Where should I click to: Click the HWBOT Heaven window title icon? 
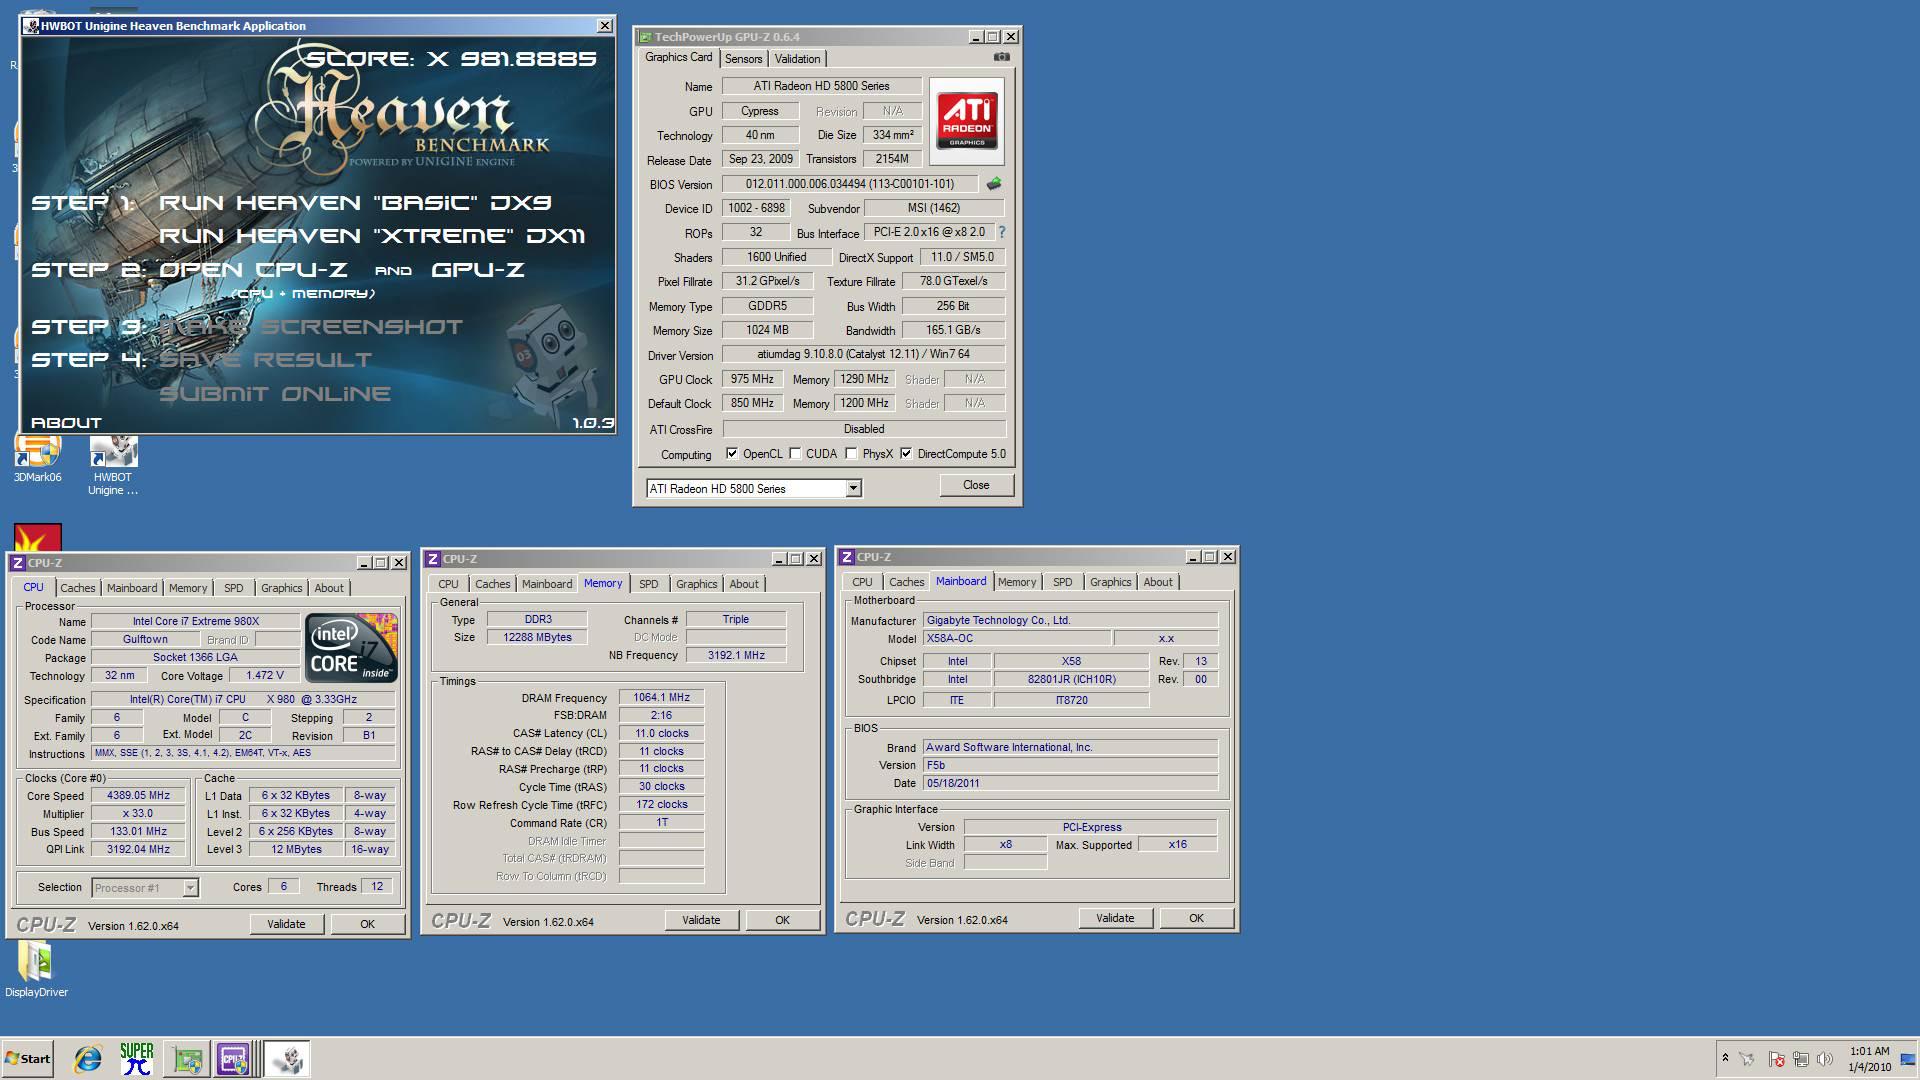[x=31, y=26]
